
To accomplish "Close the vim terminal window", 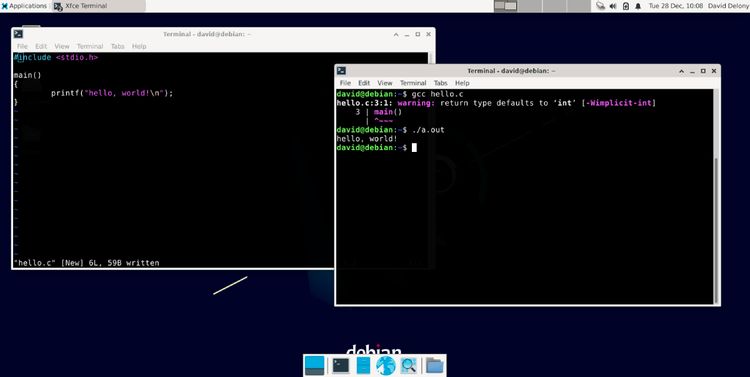I will tap(428, 34).
